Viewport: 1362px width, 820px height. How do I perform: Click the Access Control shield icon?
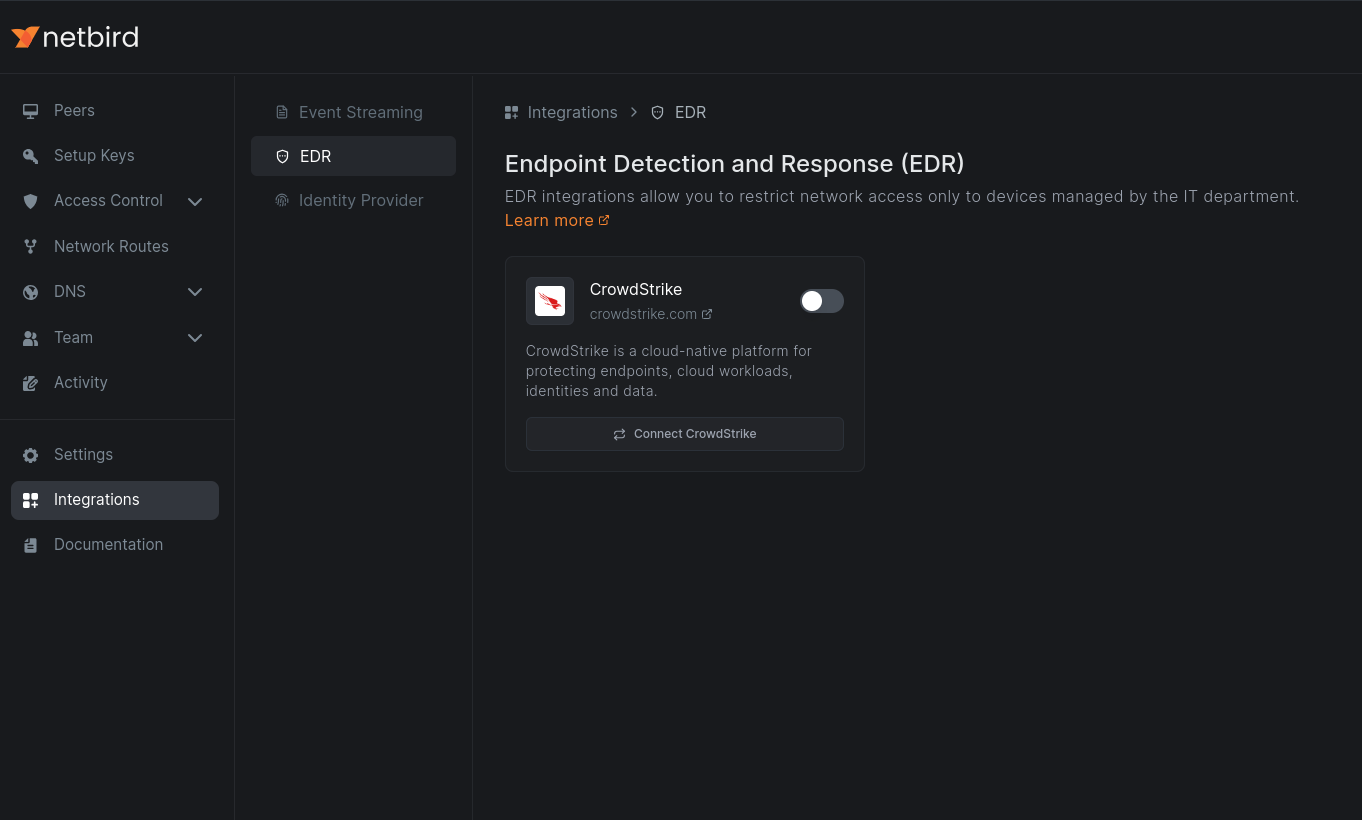tap(30, 201)
